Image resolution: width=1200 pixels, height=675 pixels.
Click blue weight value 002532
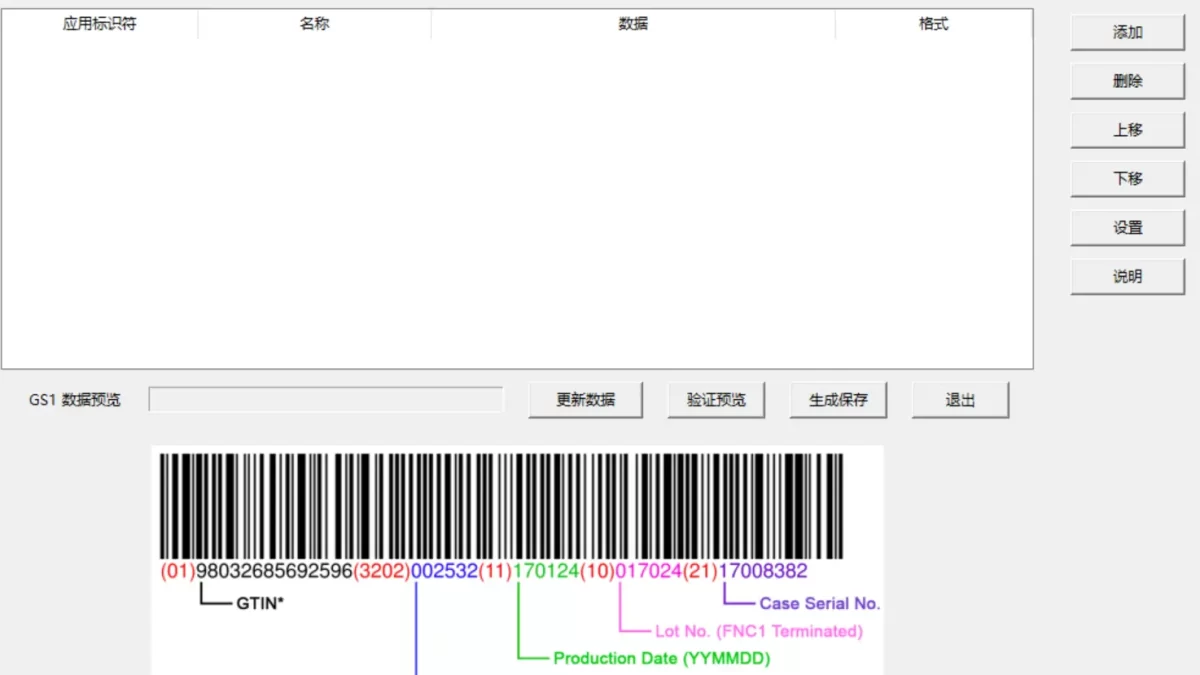coord(444,571)
